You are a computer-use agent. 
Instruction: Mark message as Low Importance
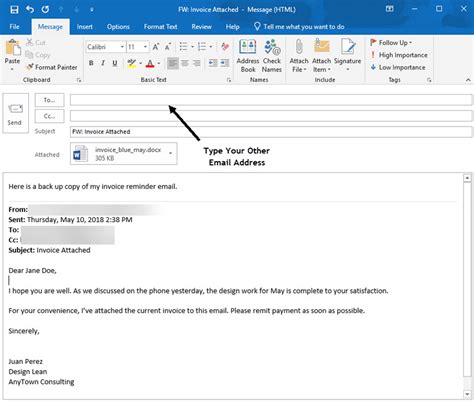click(x=398, y=67)
